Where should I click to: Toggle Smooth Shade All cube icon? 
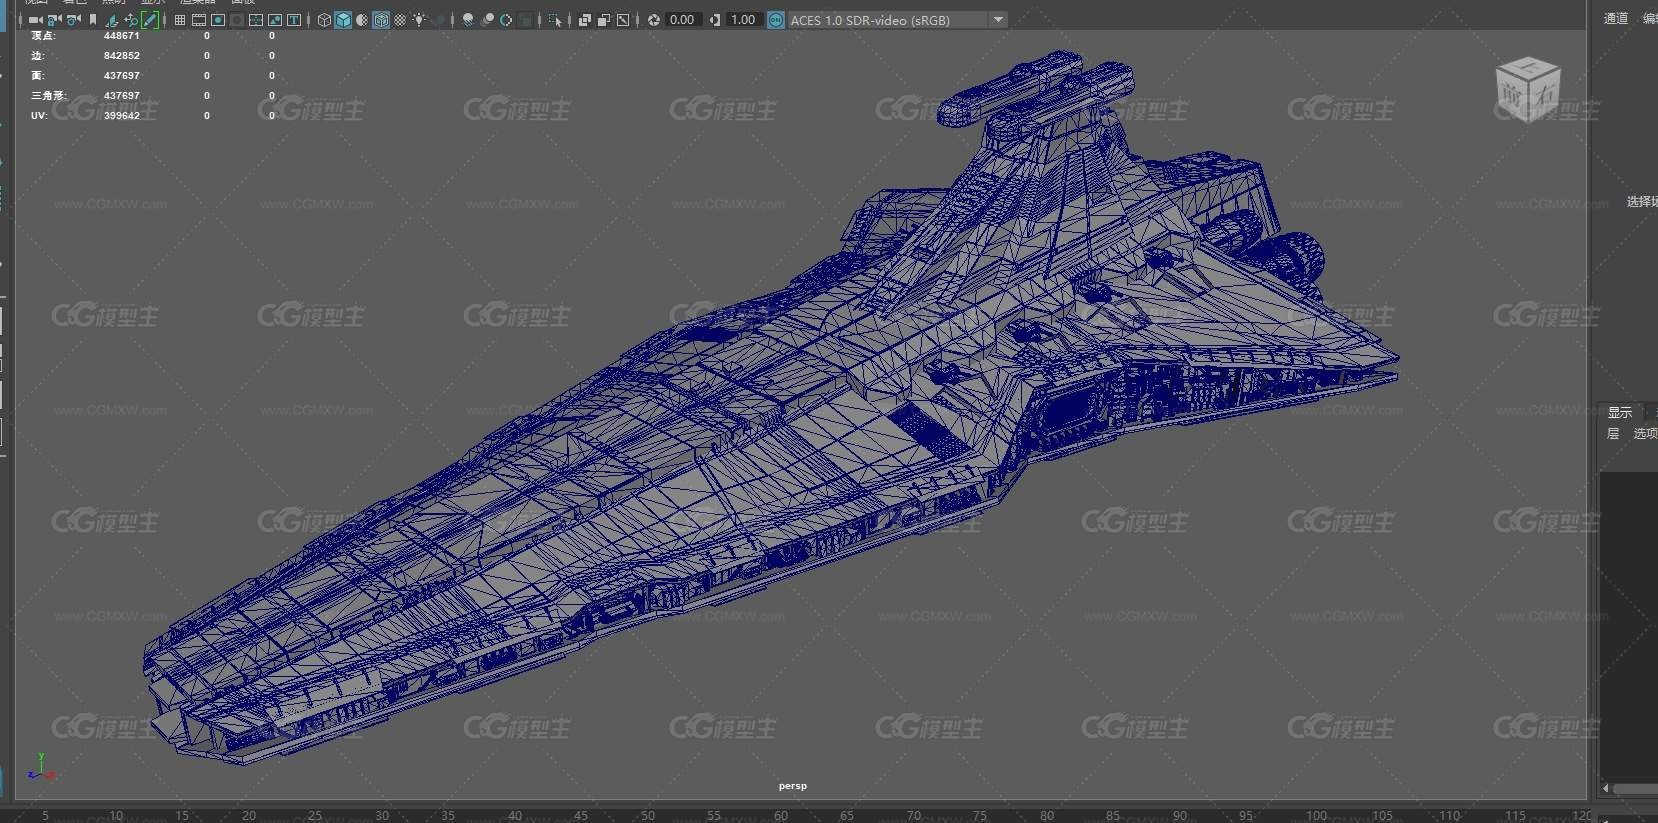coord(343,20)
